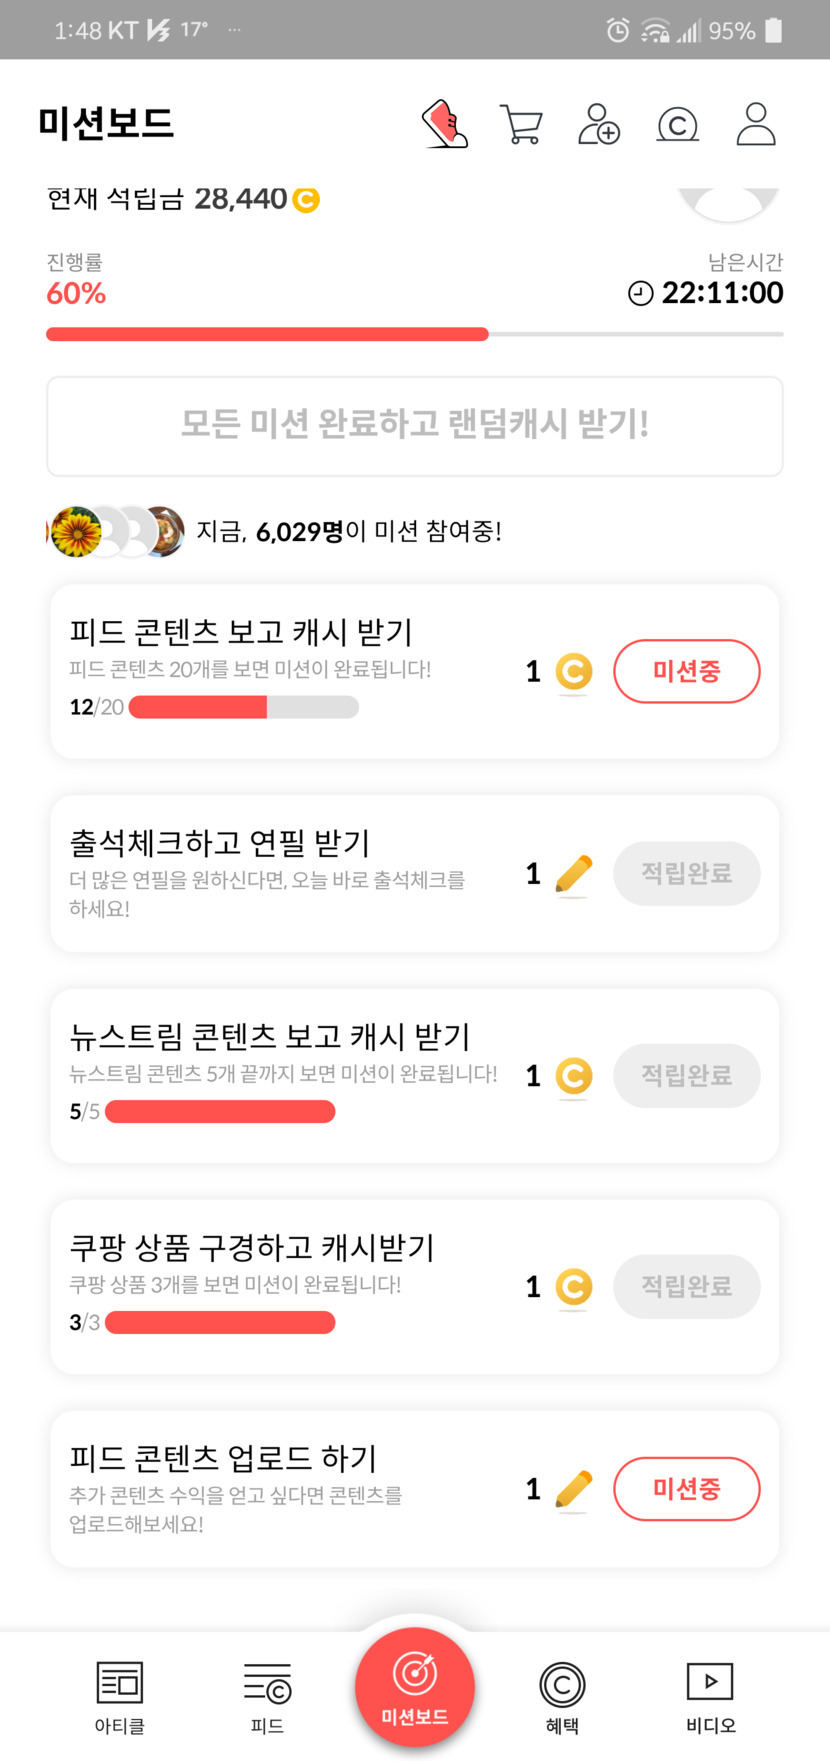Switch to the 피드 tab

pos(267,1696)
